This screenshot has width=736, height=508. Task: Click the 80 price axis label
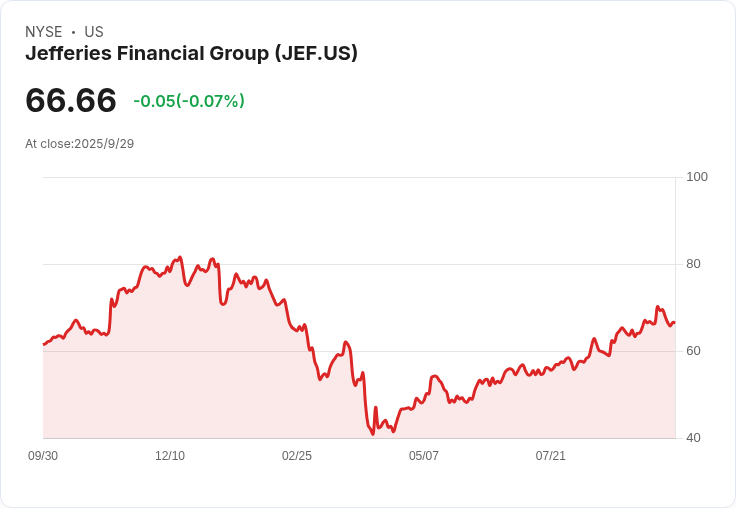pyautogui.click(x=693, y=264)
